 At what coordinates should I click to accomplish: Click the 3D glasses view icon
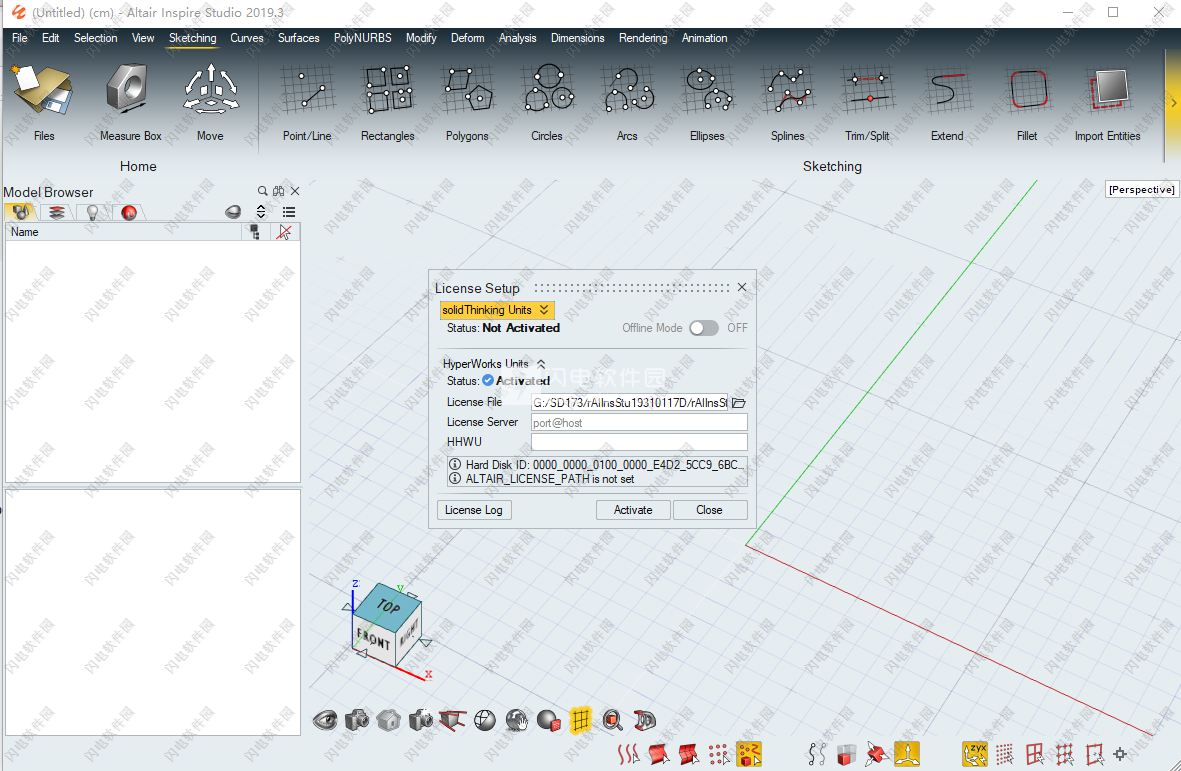[x=645, y=721]
